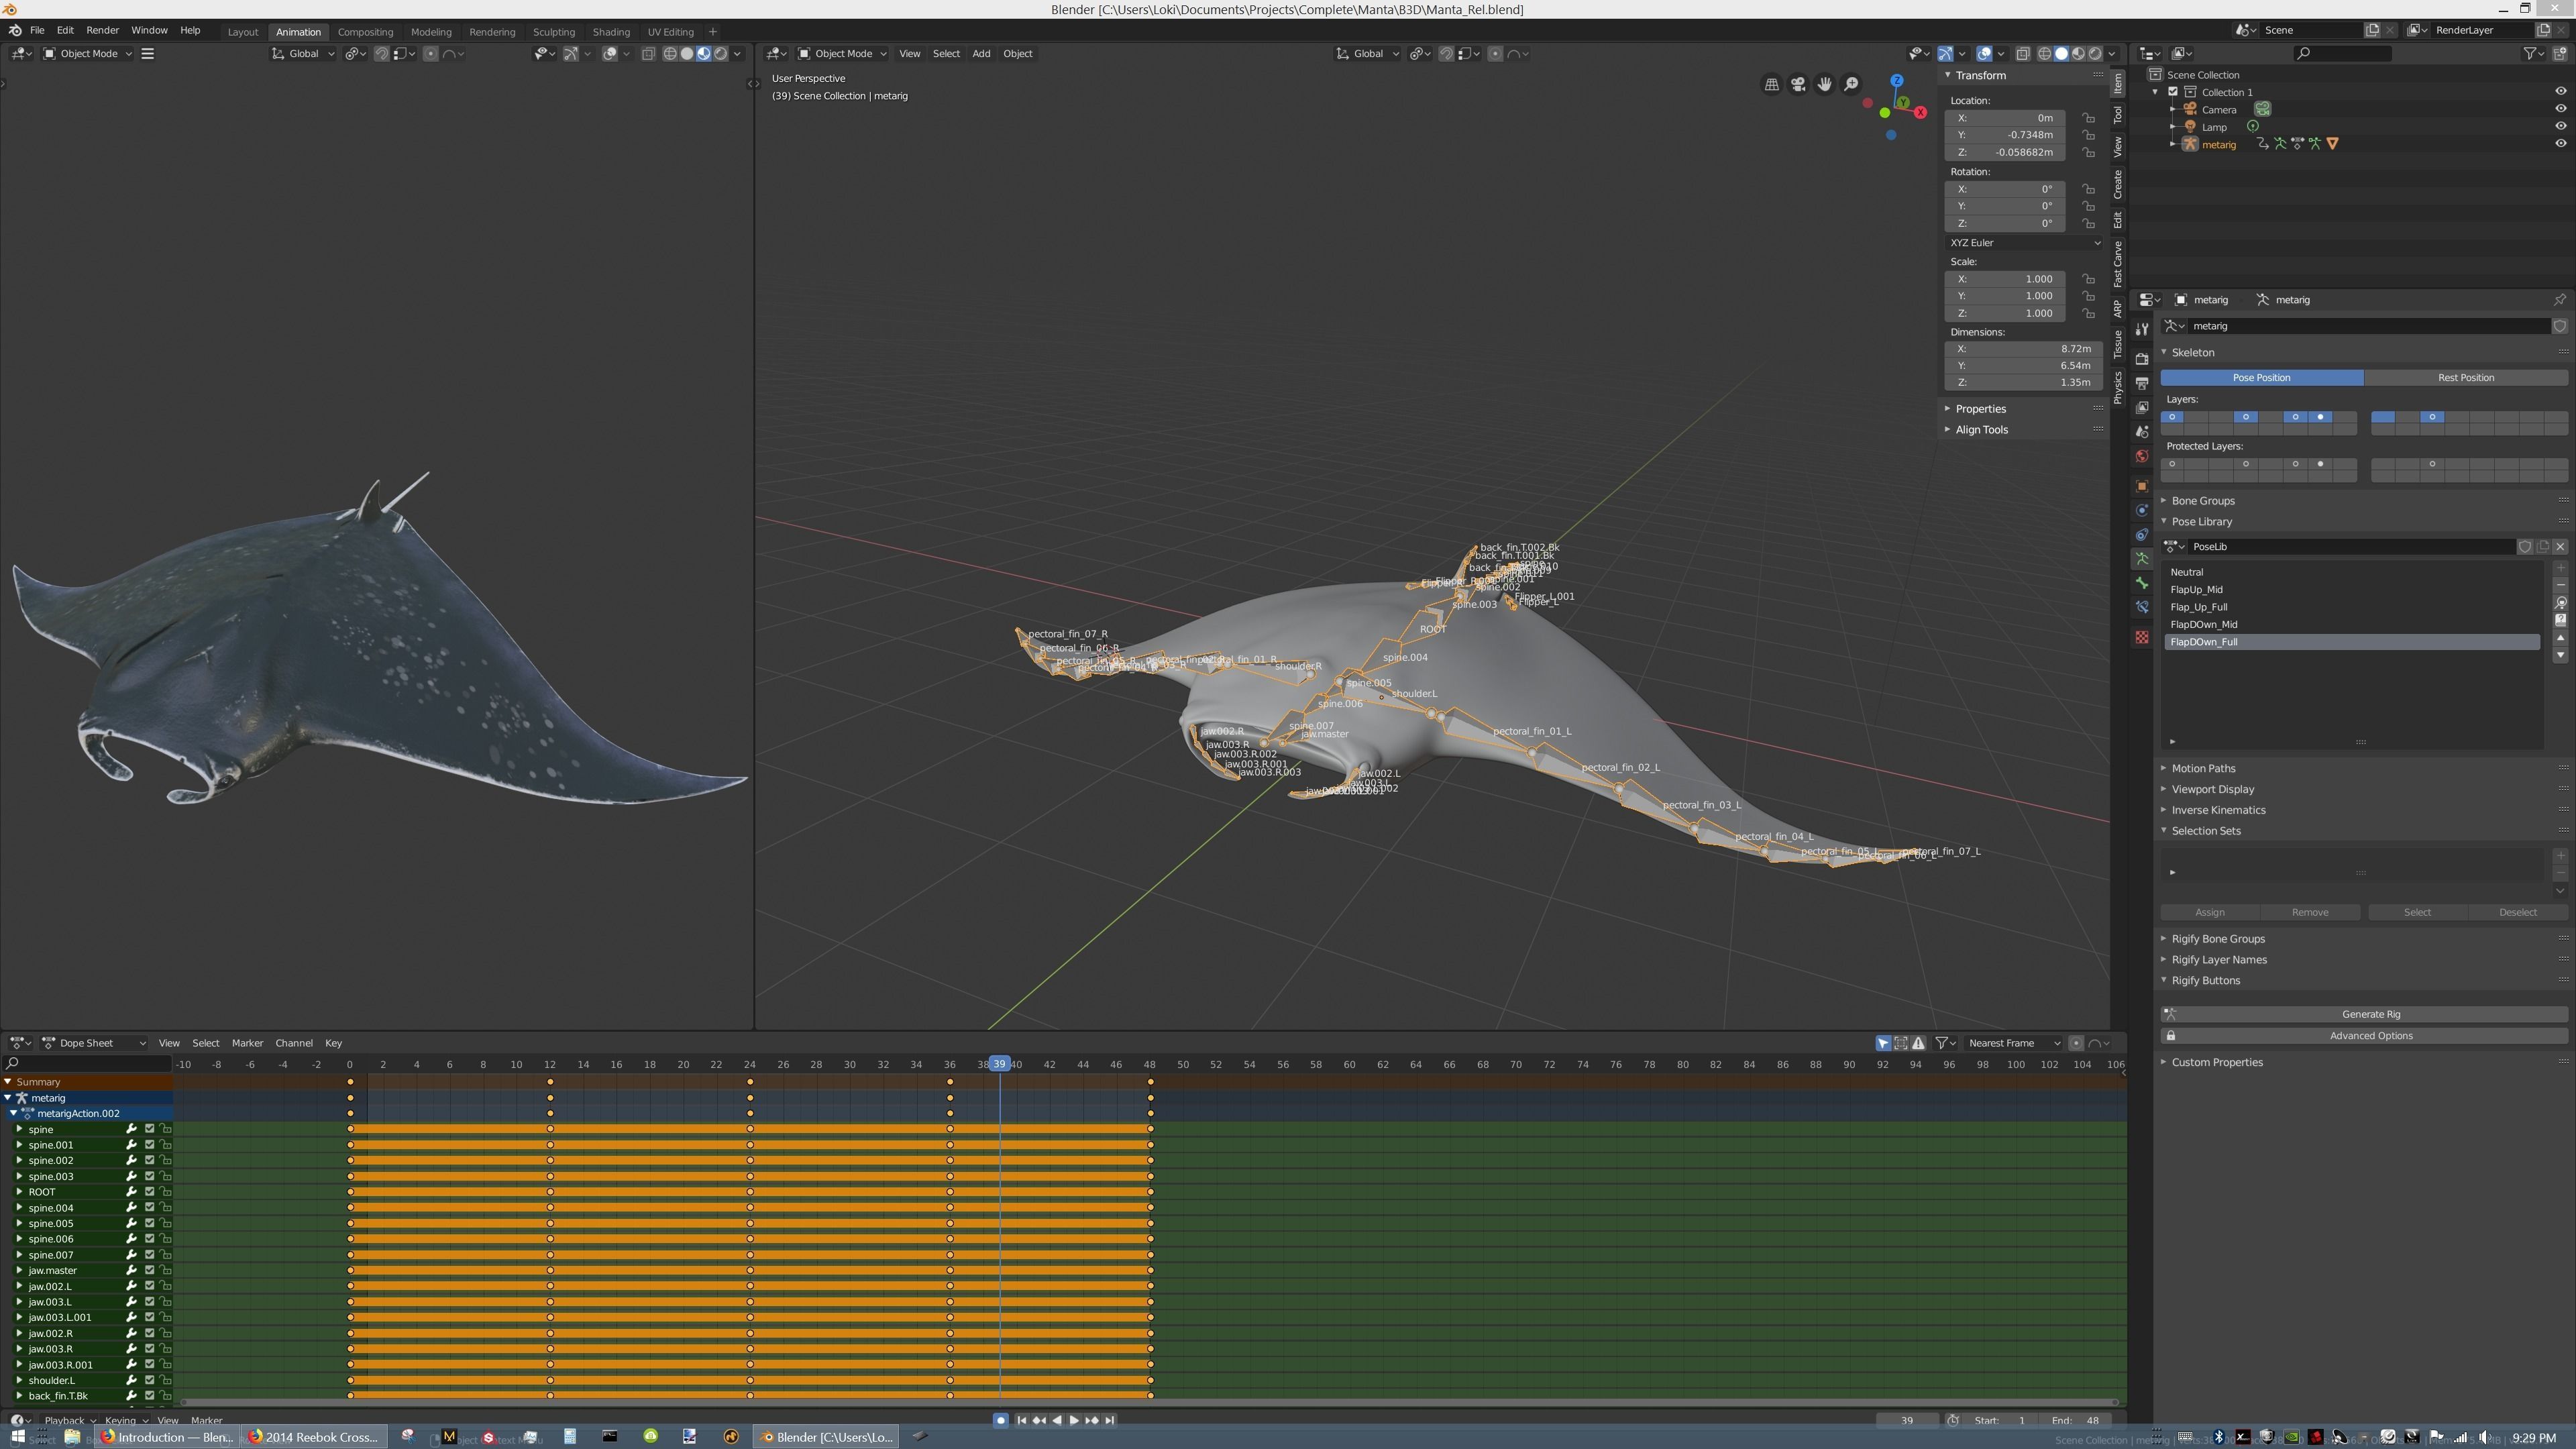Toggle mute checkbox for spine channel
The image size is (2576, 1449).
point(149,1129)
